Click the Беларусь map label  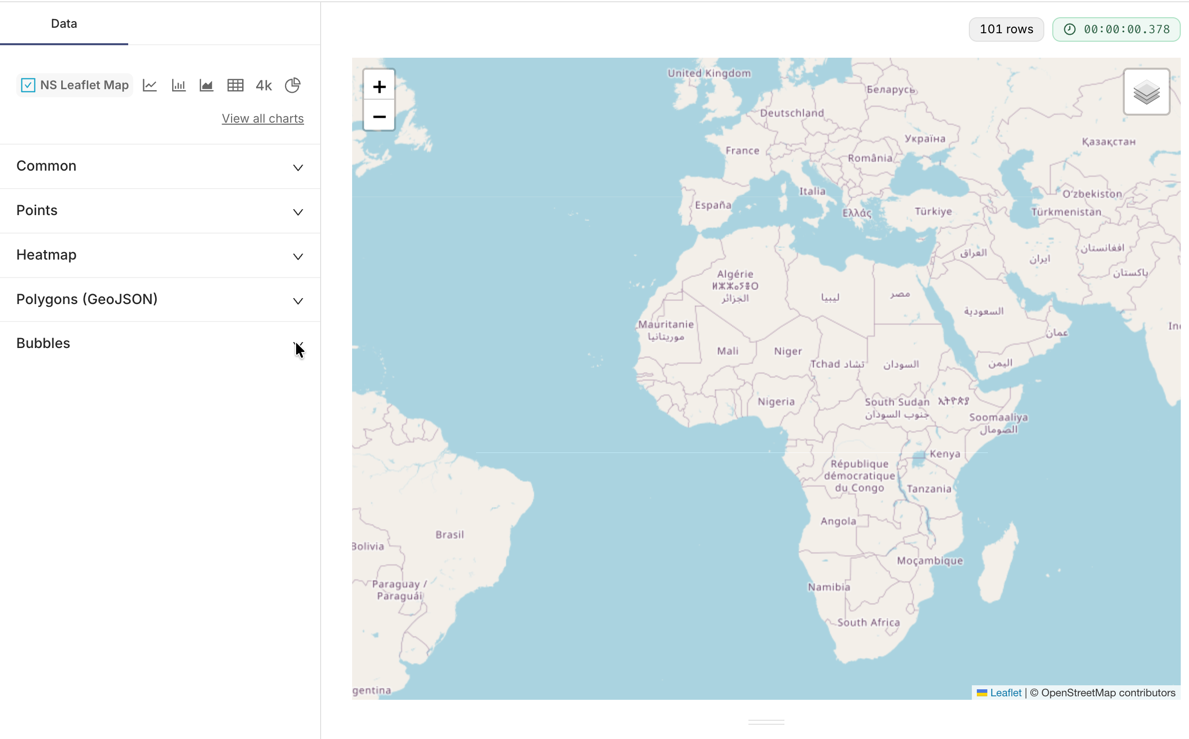coord(892,89)
